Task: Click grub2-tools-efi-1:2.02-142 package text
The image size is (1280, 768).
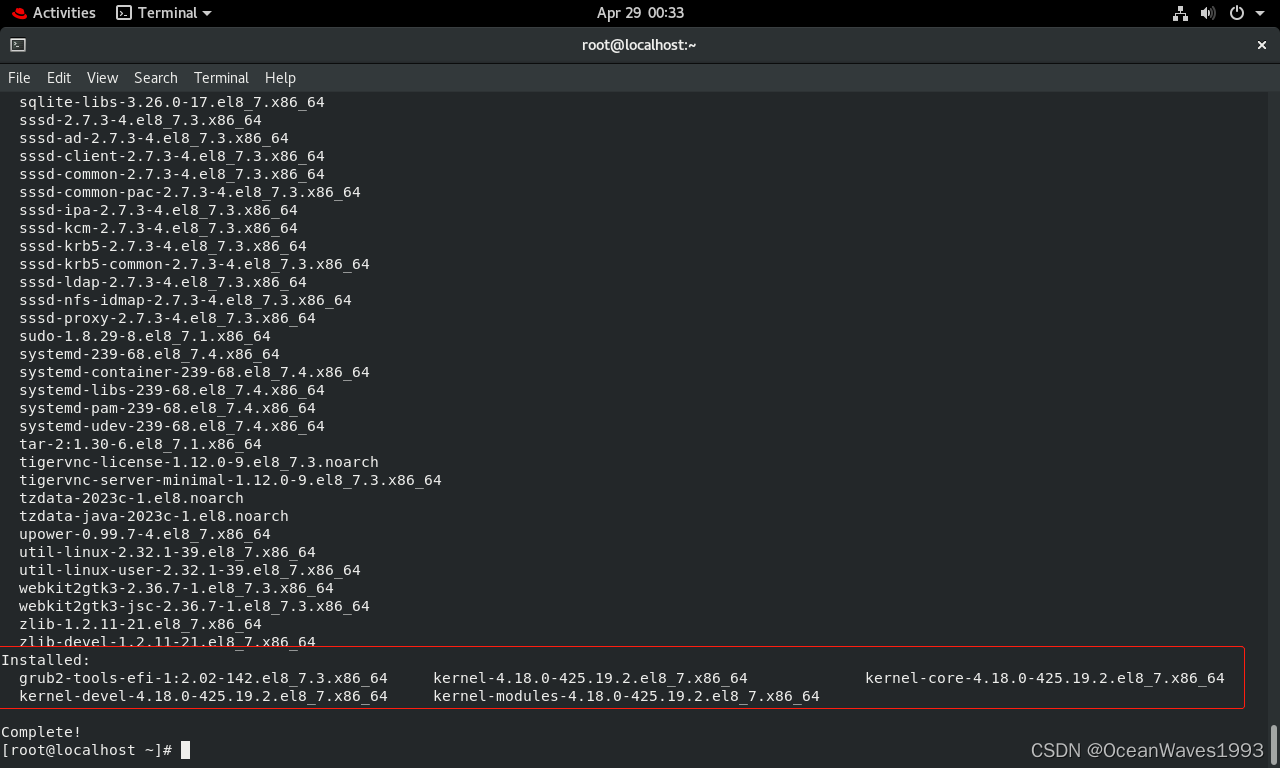Action: pos(203,678)
